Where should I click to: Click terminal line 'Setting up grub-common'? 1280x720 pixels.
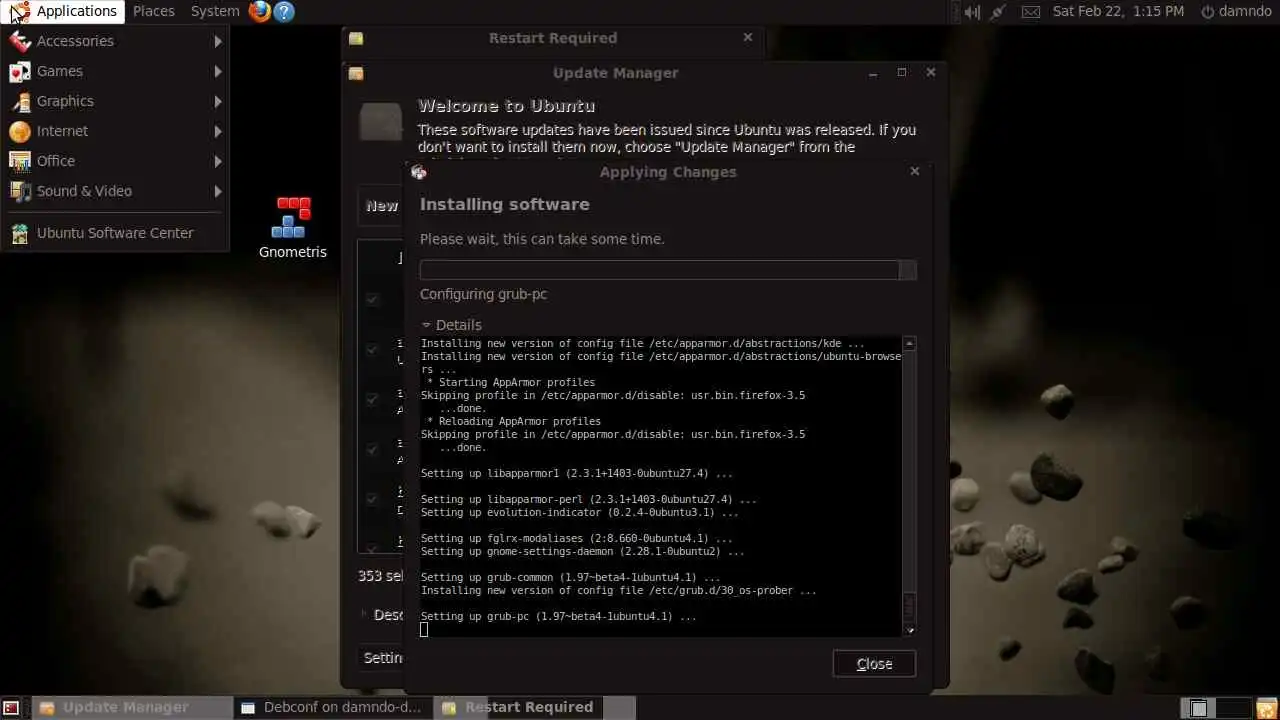[570, 577]
